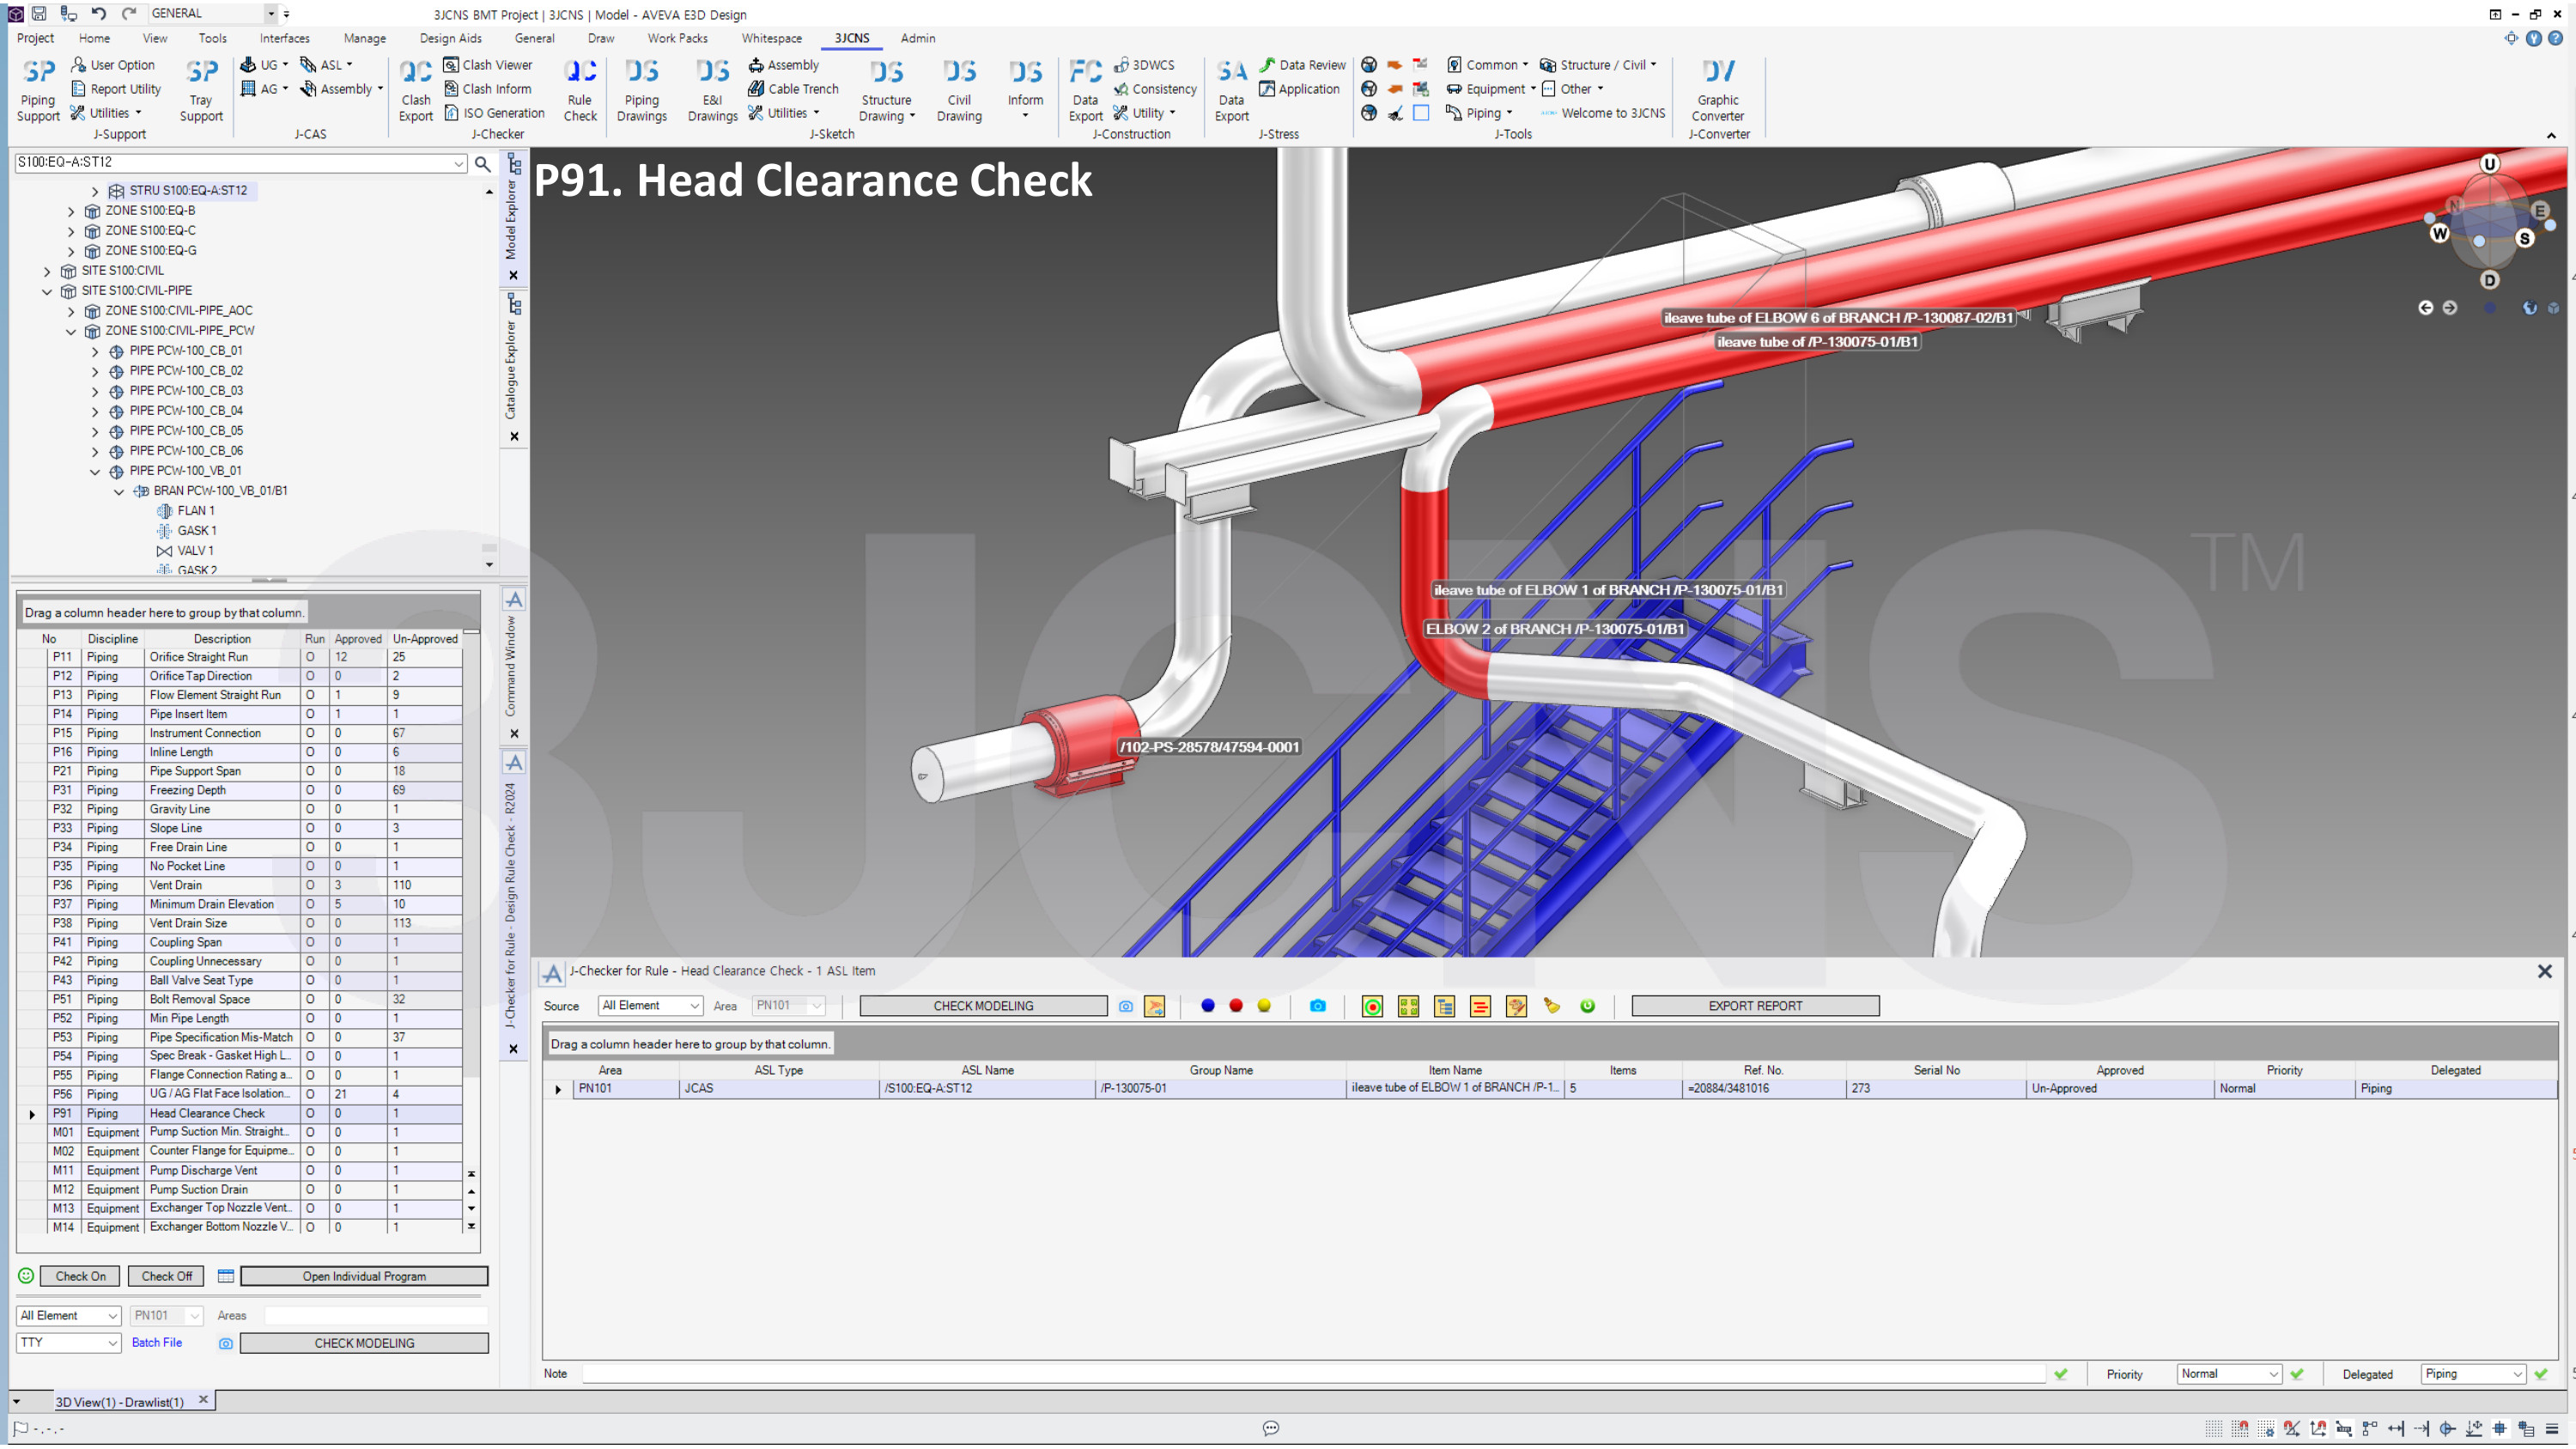Screen dimensions: 2576x1449
Task: Switch to the Design Aids ribbon tab
Action: pos(450,38)
